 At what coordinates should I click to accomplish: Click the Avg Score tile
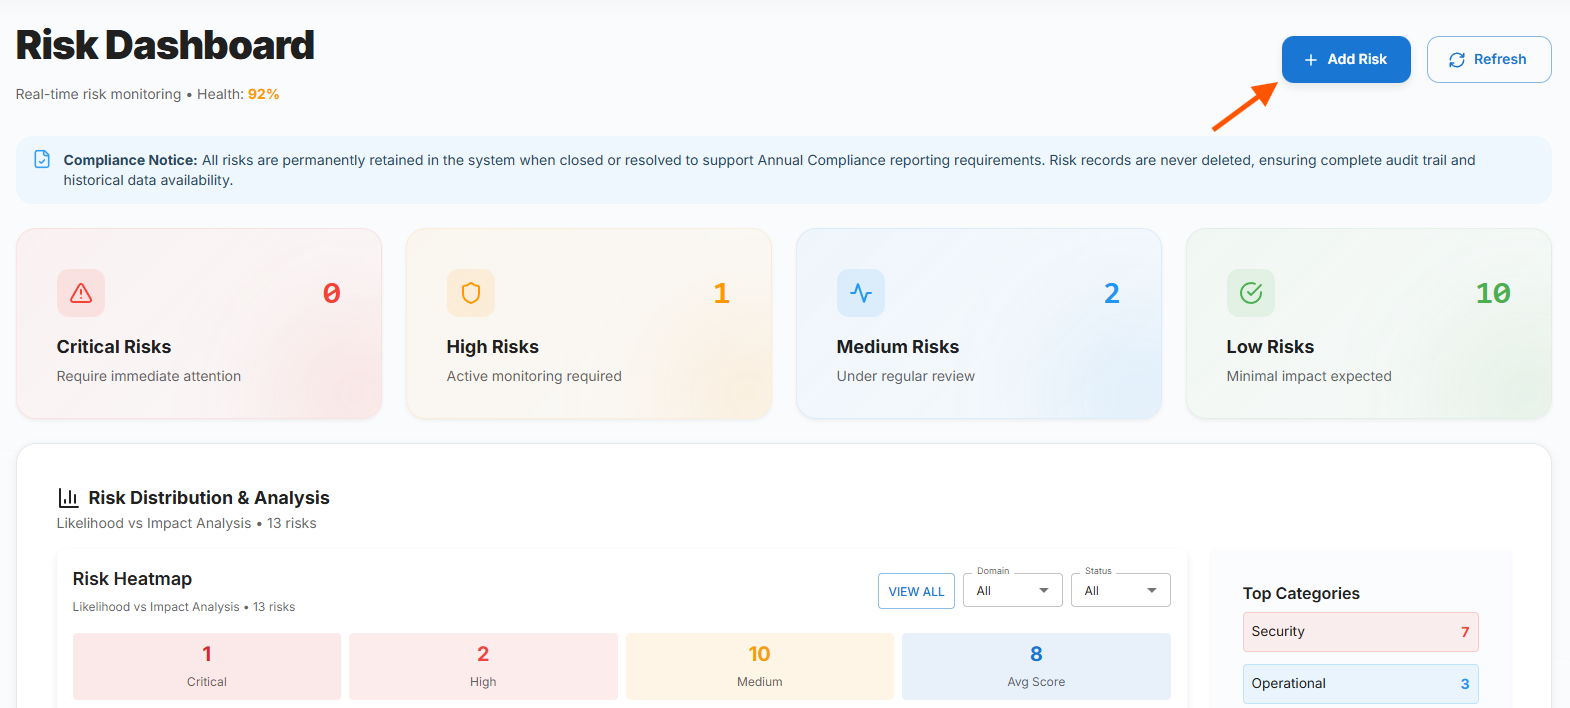[1036, 666]
